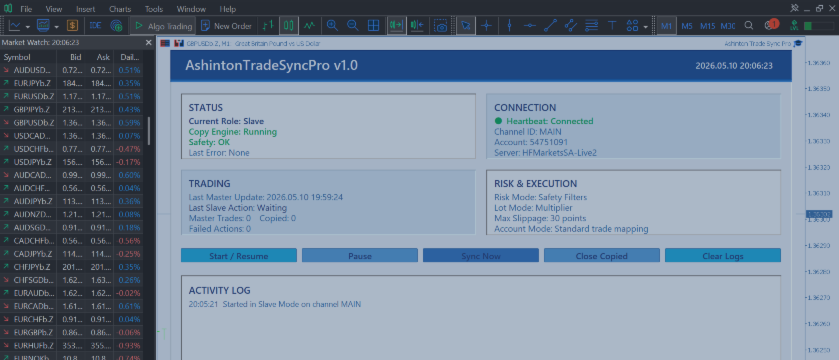Expand the profiles dropdown arrow
The width and height of the screenshot is (839, 360).
tap(56, 26)
